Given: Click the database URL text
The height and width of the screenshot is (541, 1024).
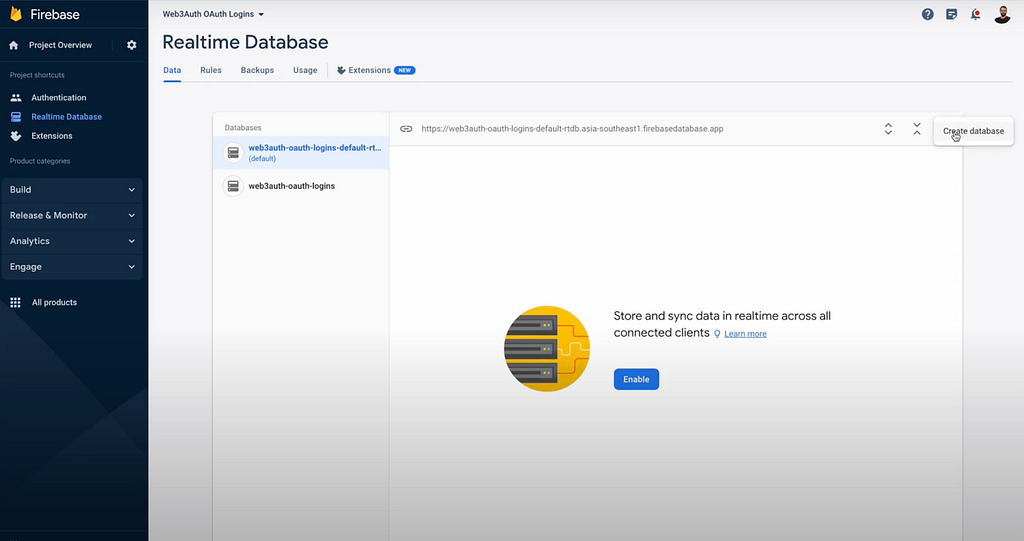Looking at the screenshot, I should point(572,129).
